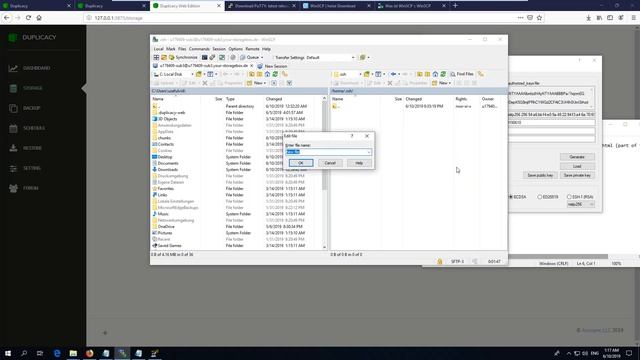The height and width of the screenshot is (360, 640).
Task: Click Find Files in the remote panel toolbar
Action: point(462,74)
